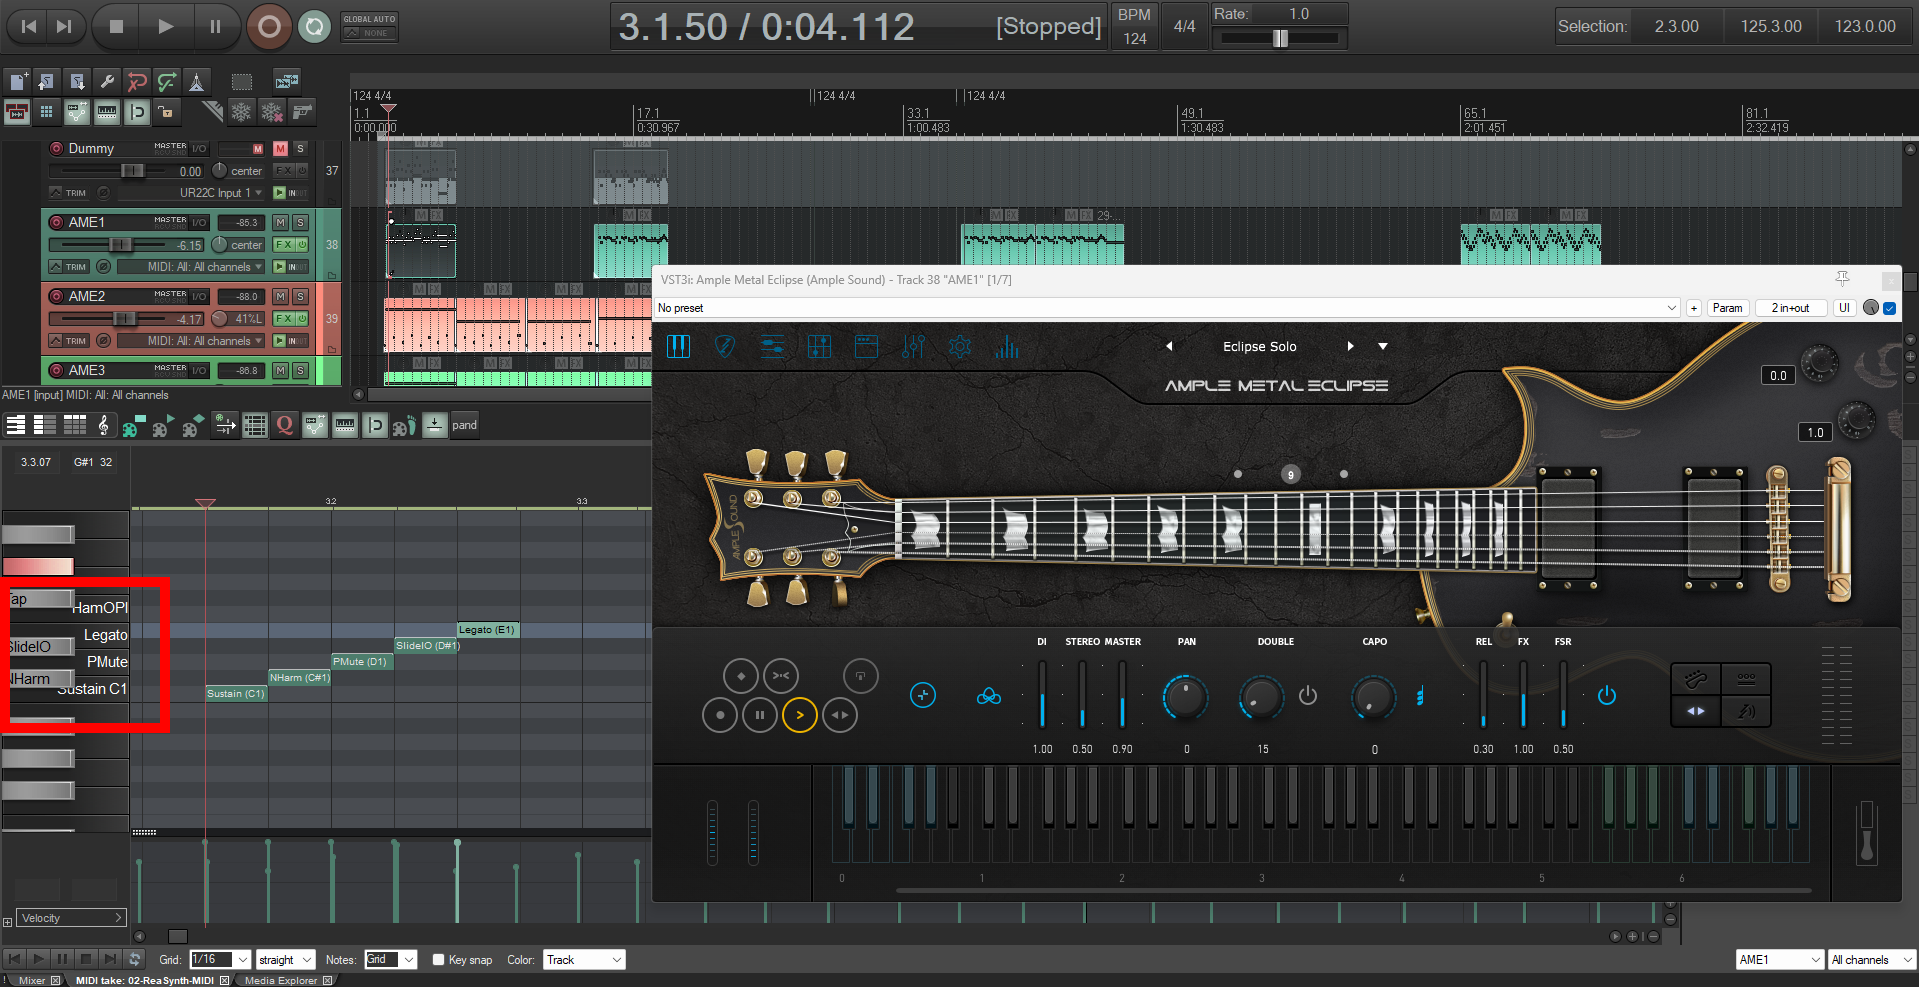The width and height of the screenshot is (1919, 987).
Task: Bypass FX power button on AME1
Action: point(302,244)
